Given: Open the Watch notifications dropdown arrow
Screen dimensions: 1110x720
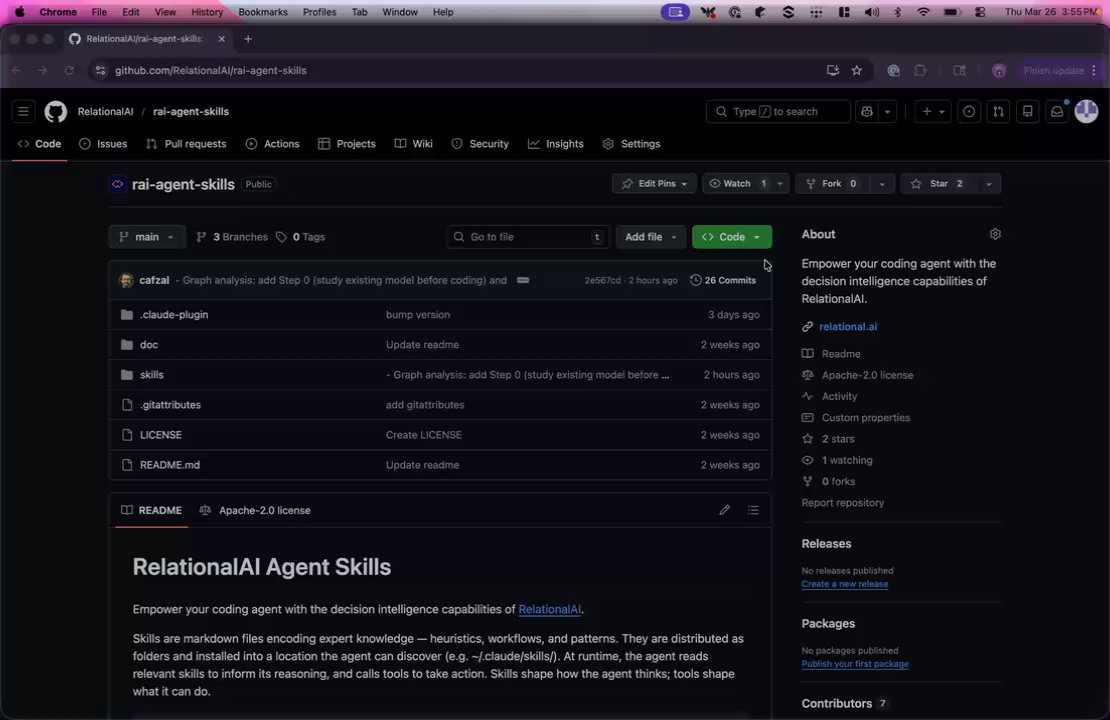Looking at the screenshot, I should (779, 183).
